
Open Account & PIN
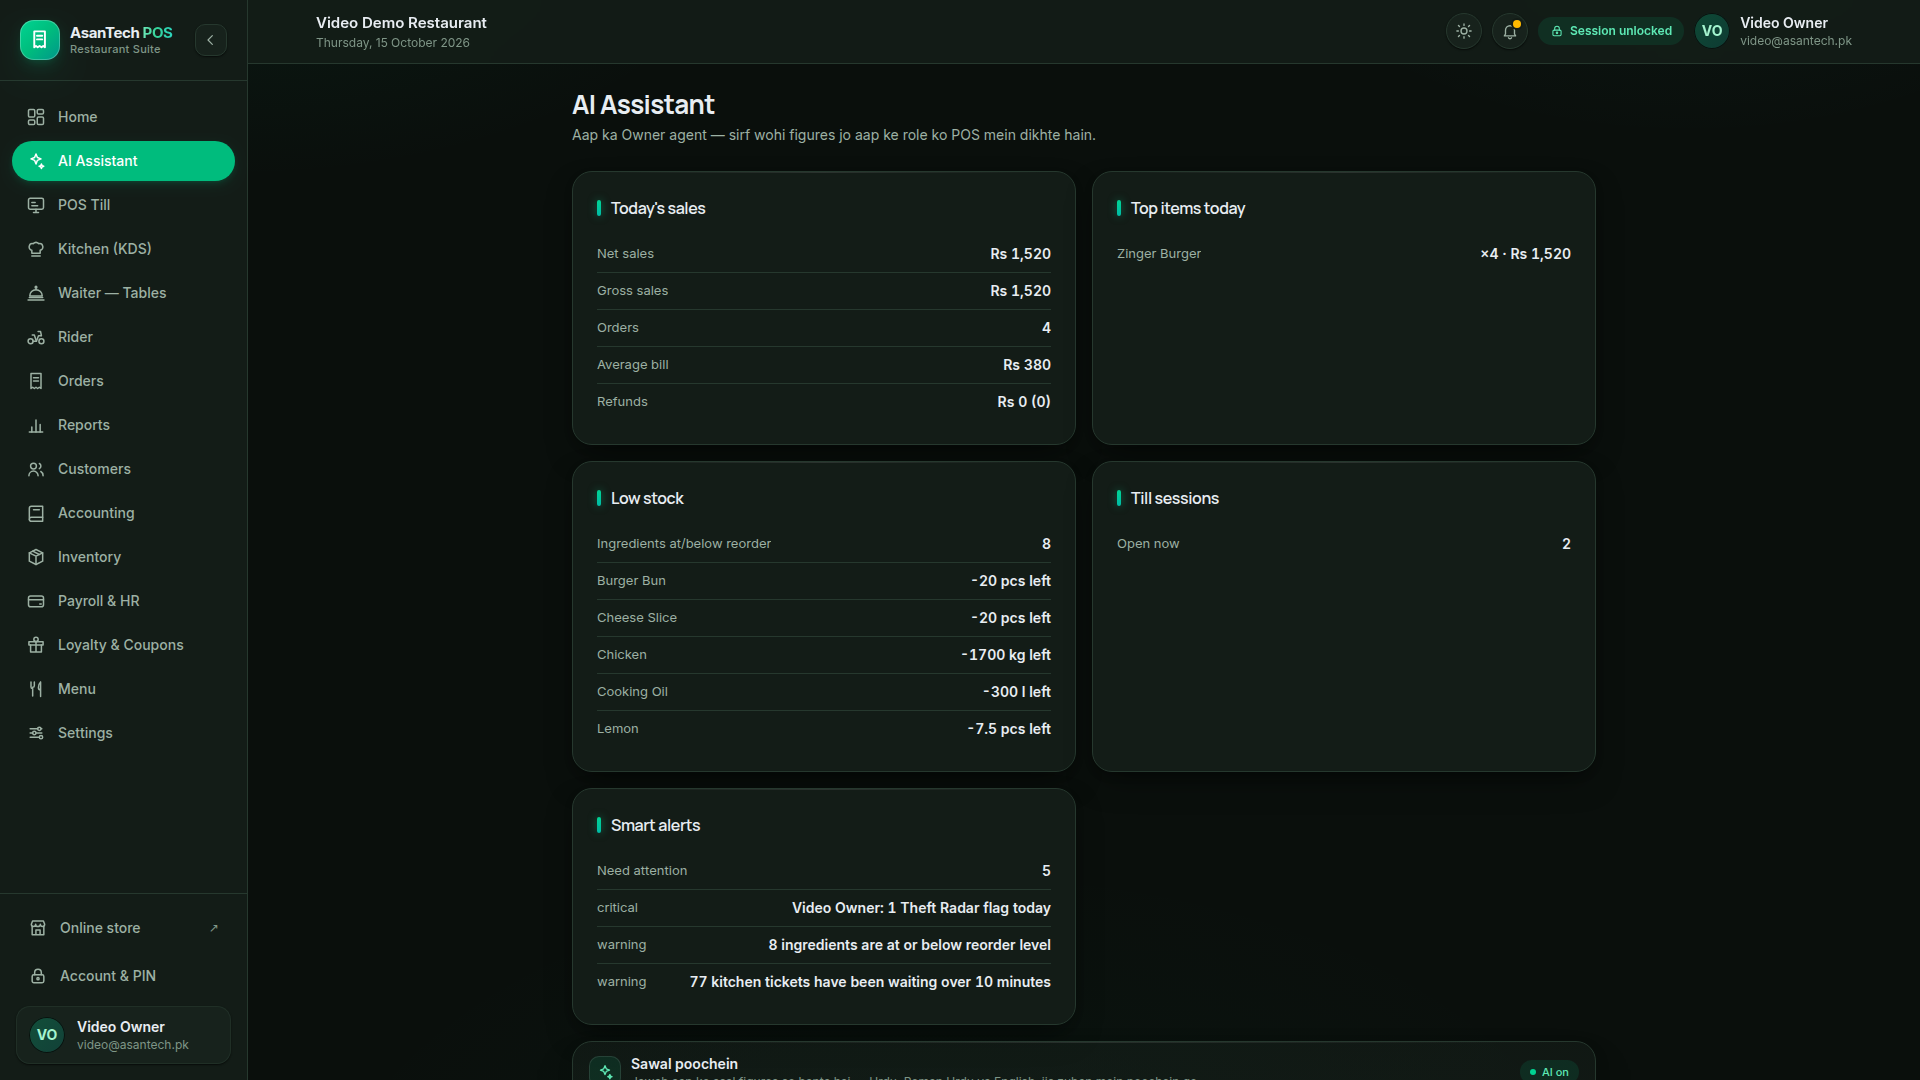123,976
